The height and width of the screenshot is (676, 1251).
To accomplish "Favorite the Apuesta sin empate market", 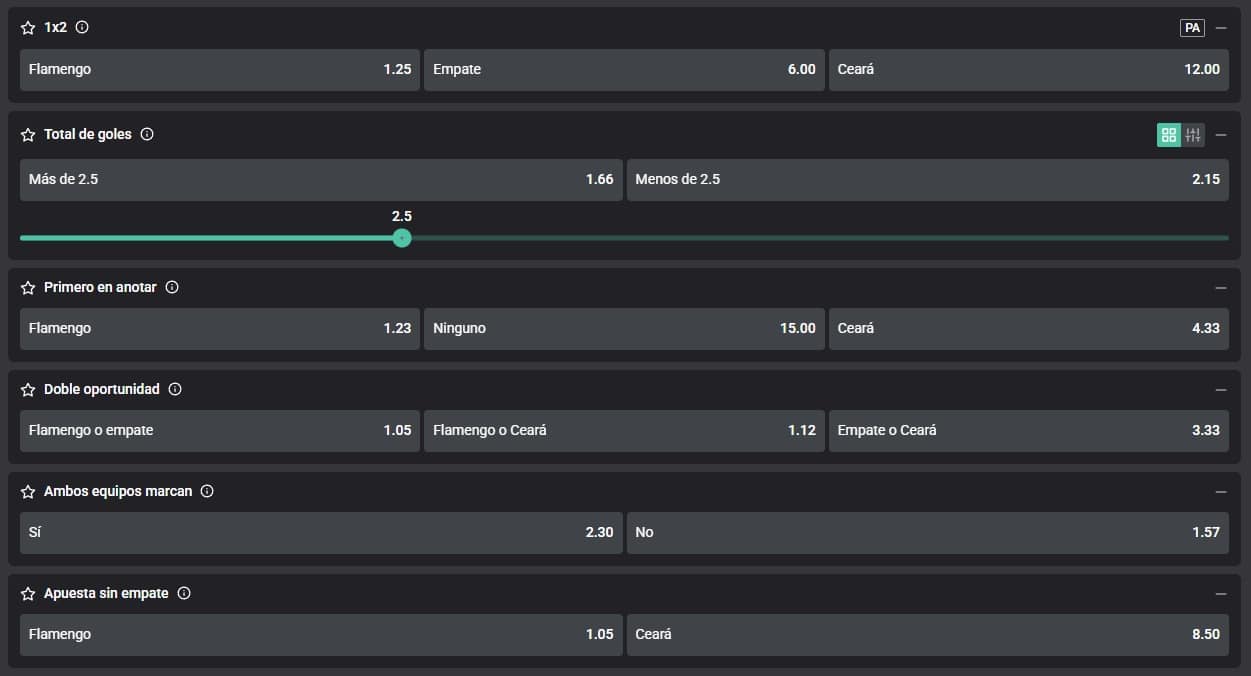I will [x=28, y=593].
